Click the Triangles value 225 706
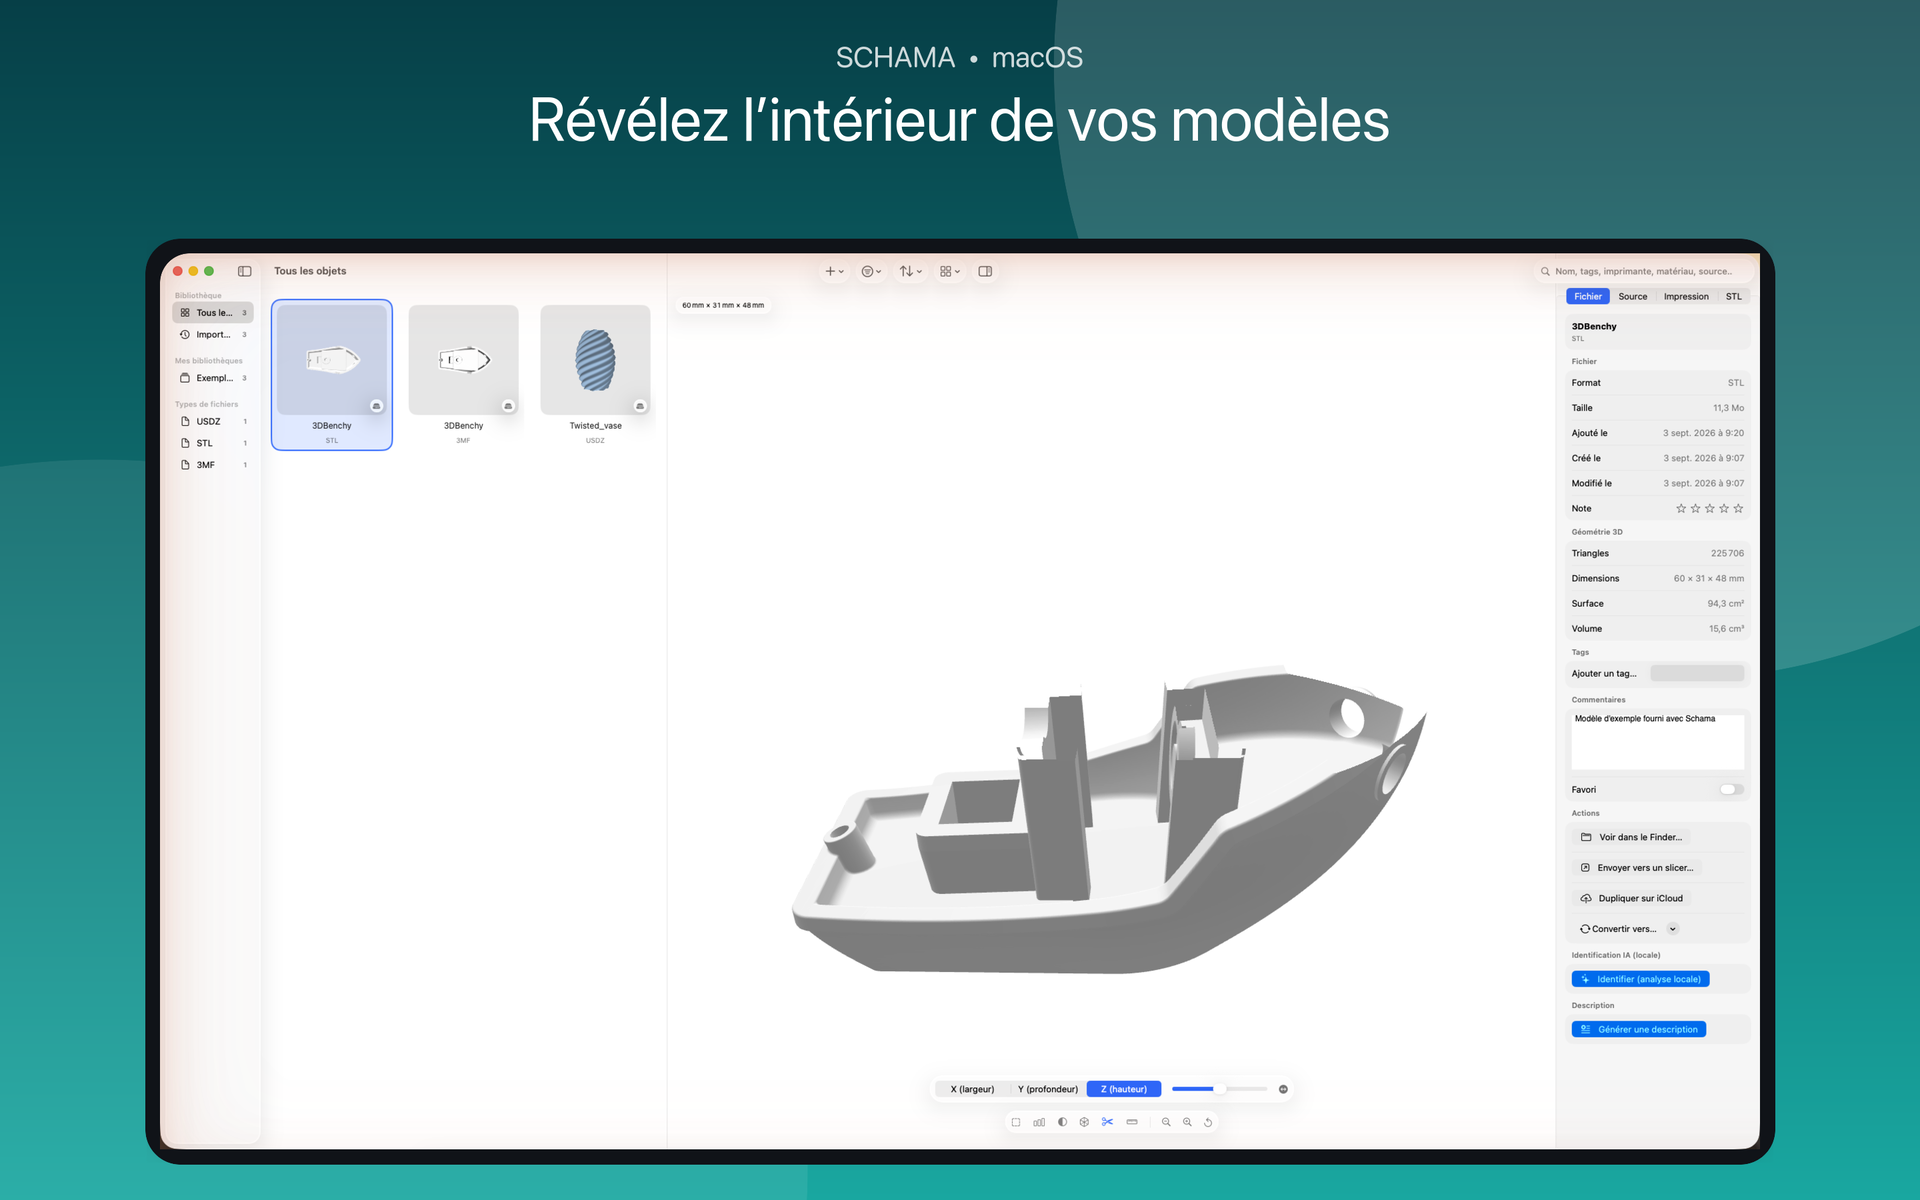Image resolution: width=1920 pixels, height=1200 pixels. click(x=1727, y=554)
